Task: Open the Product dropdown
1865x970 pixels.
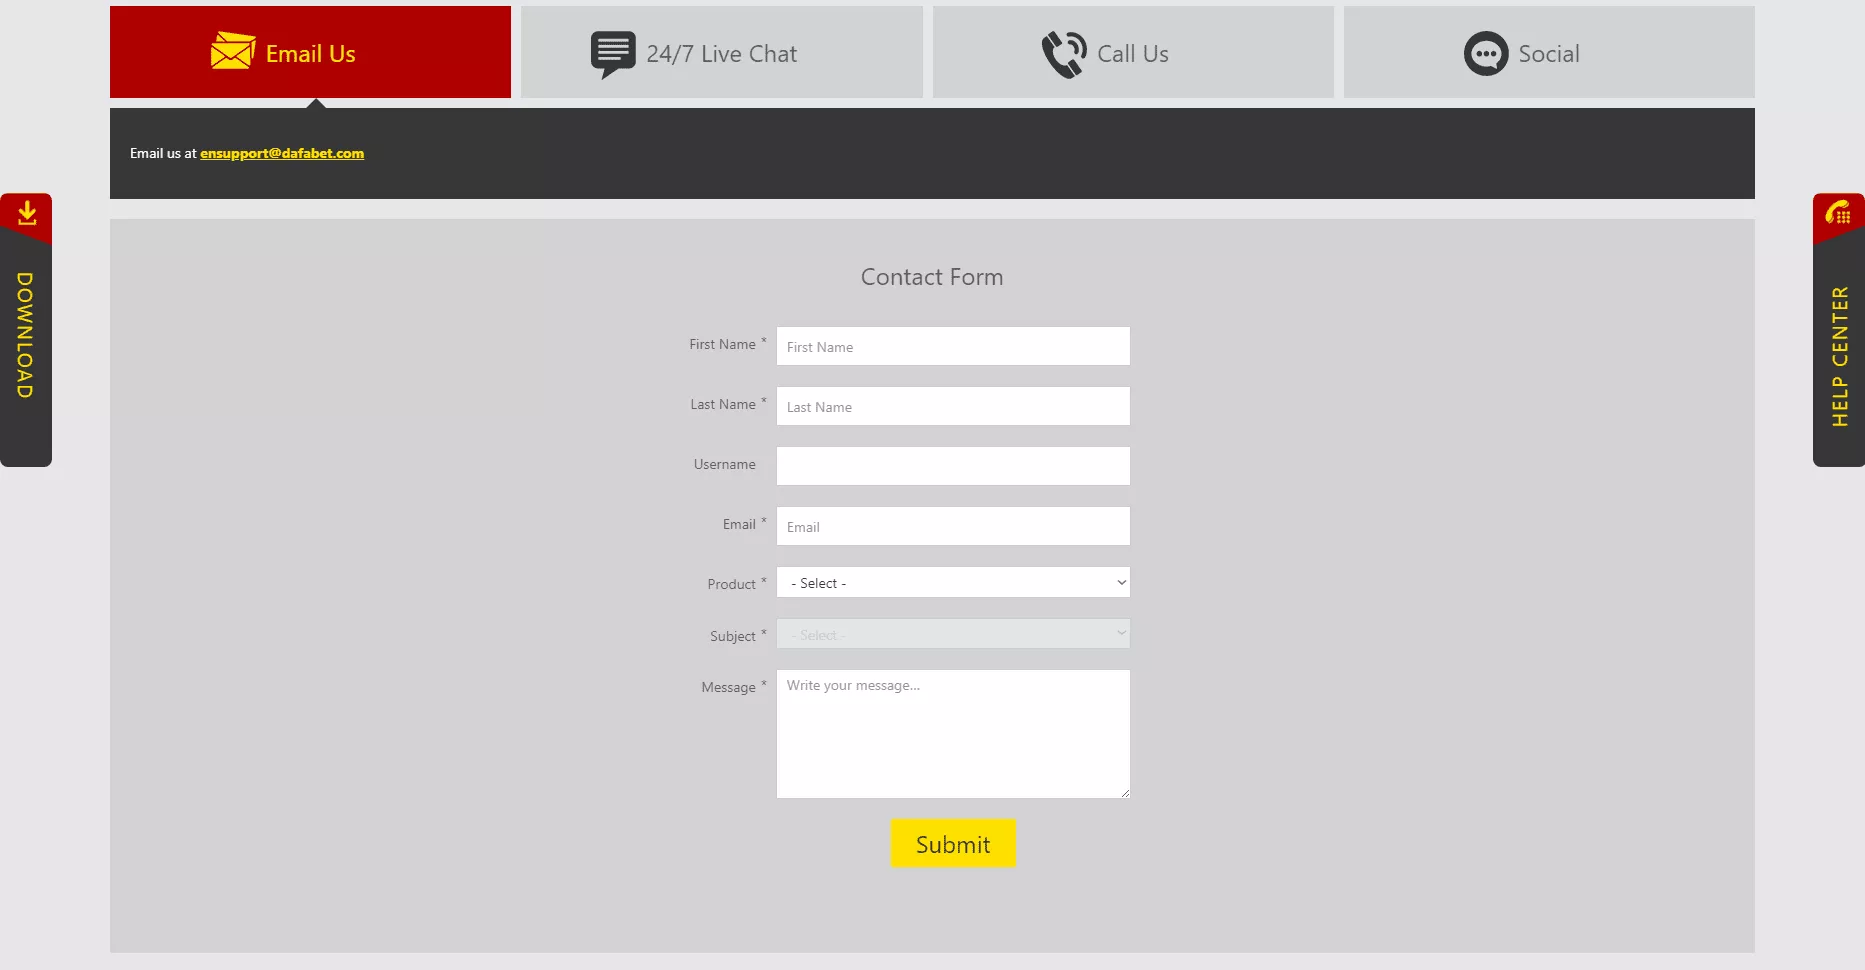Action: coord(953,583)
